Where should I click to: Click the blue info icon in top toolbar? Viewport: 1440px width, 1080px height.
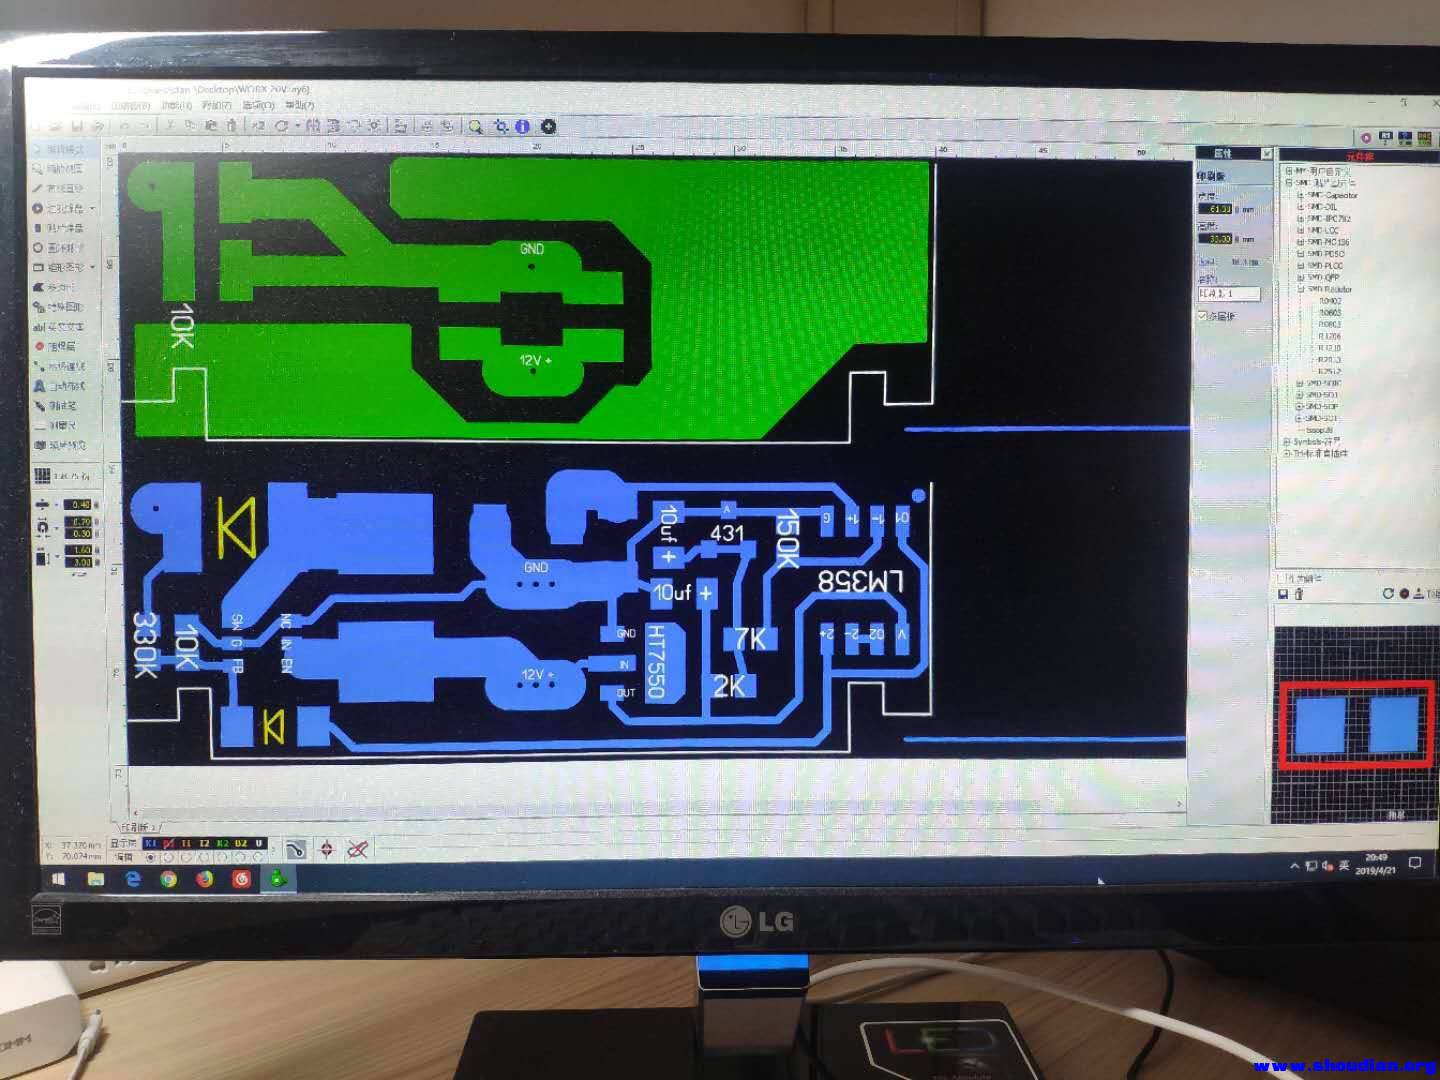[522, 127]
